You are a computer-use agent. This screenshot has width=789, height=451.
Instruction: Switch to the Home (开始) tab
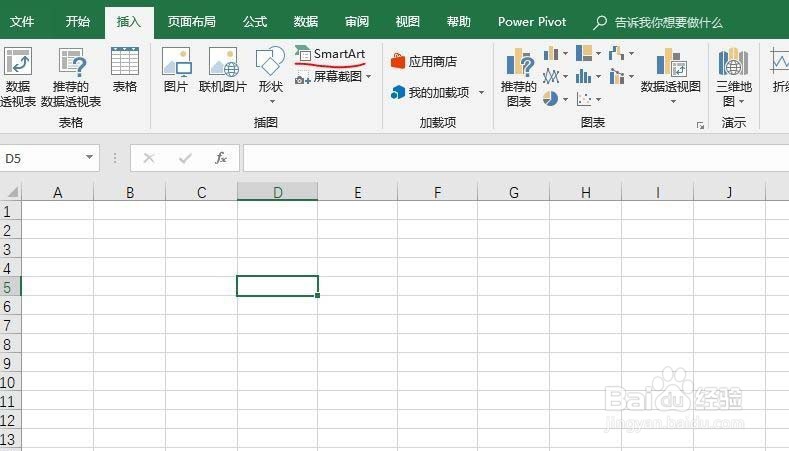[x=77, y=22]
